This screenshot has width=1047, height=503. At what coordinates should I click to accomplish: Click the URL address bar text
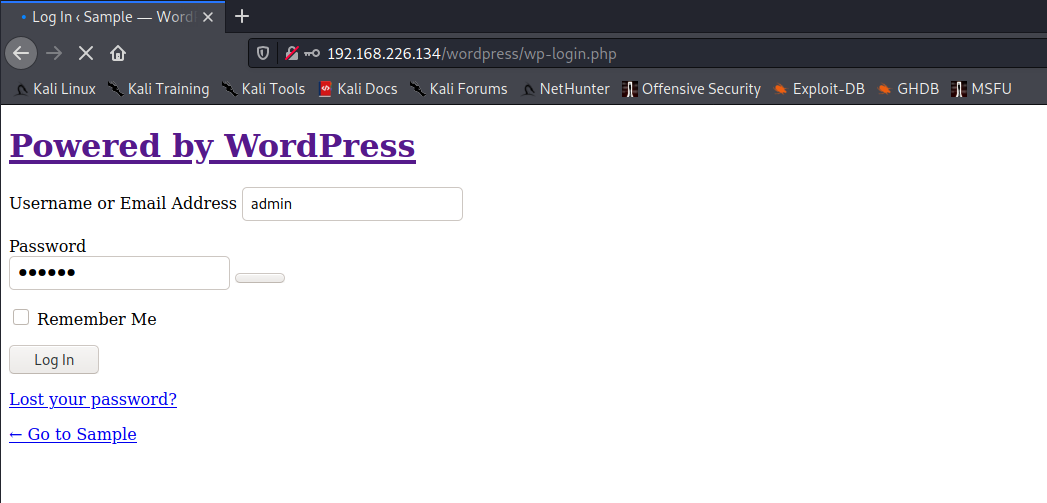pos(471,53)
